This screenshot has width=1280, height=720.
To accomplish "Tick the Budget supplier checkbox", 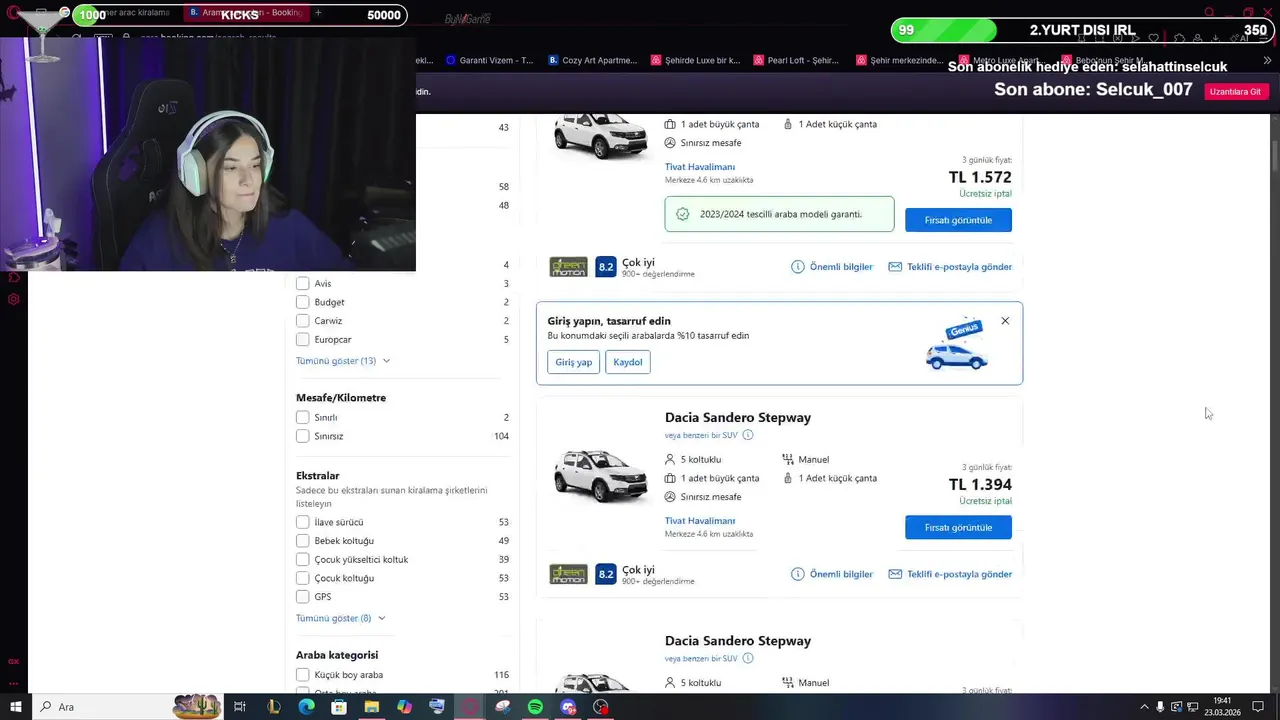I will [x=302, y=302].
